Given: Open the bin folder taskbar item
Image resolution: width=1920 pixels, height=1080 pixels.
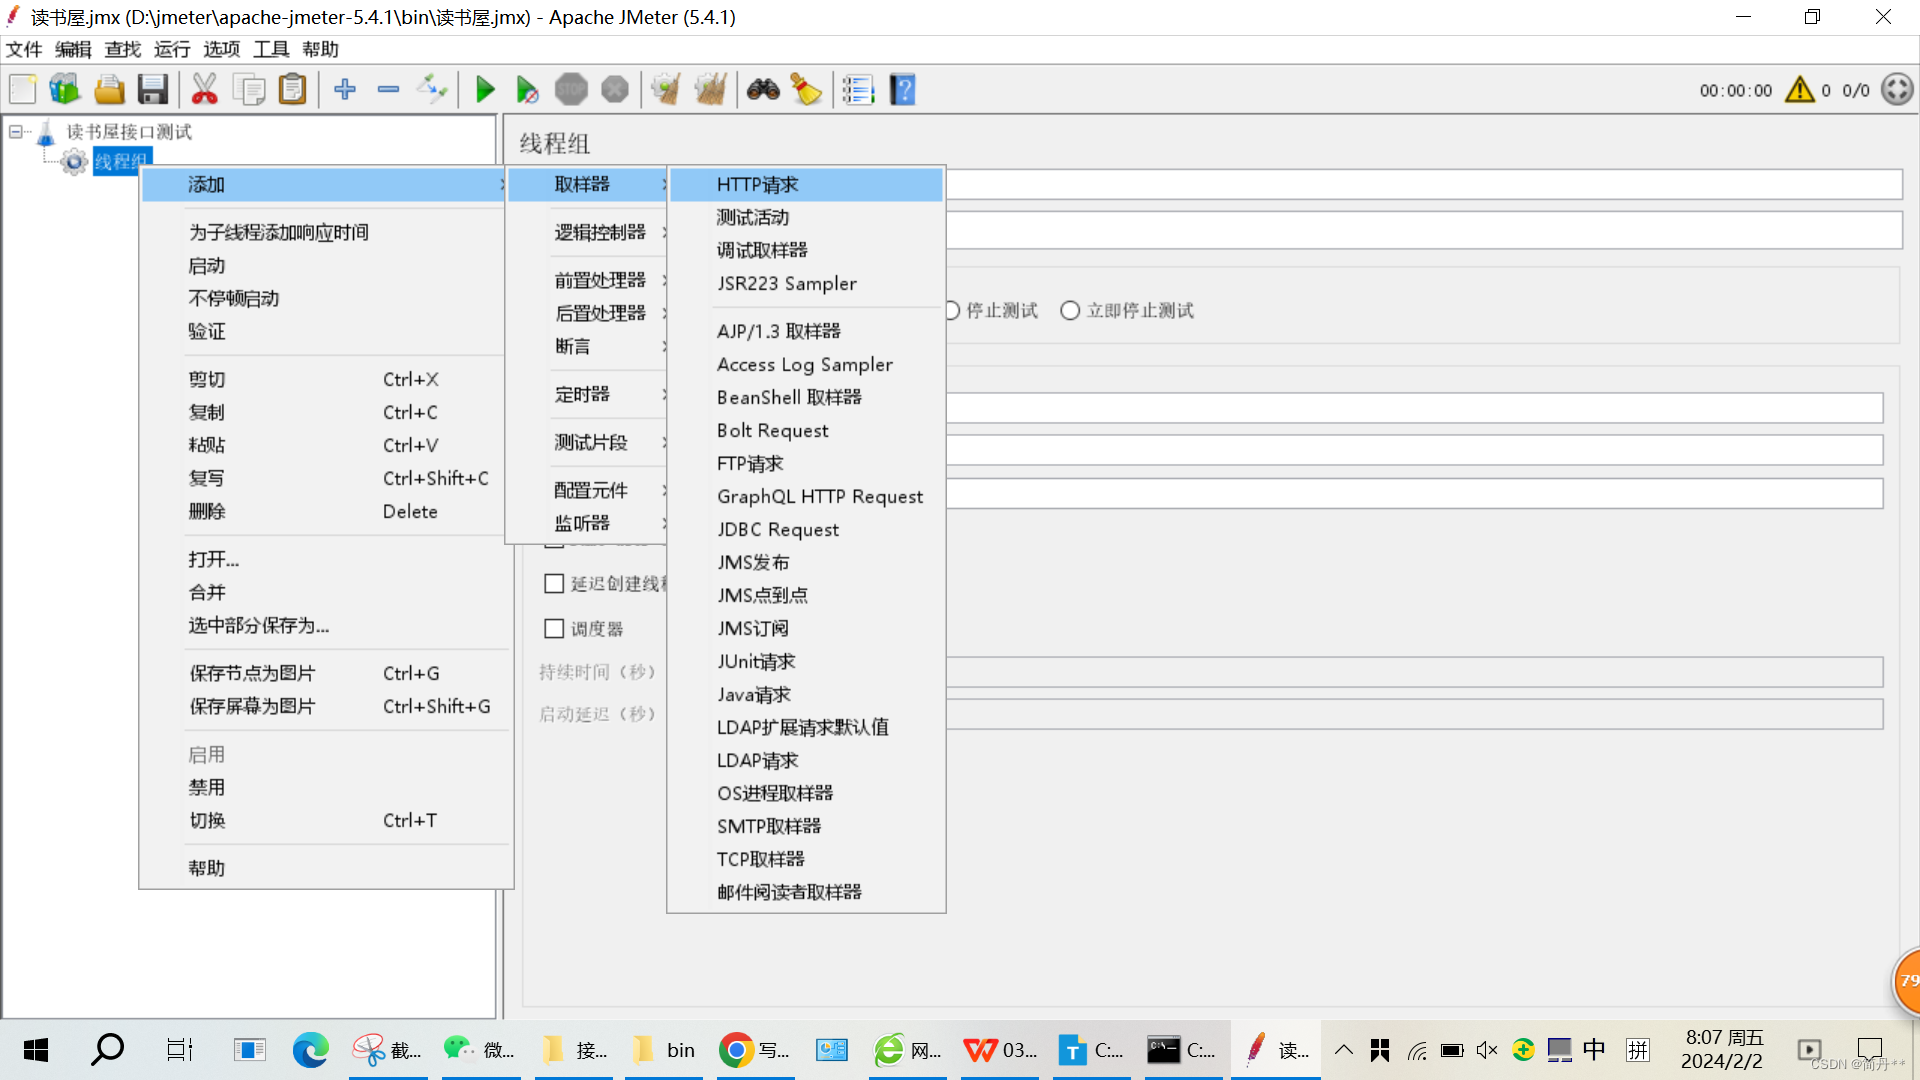Looking at the screenshot, I should [x=664, y=1050].
